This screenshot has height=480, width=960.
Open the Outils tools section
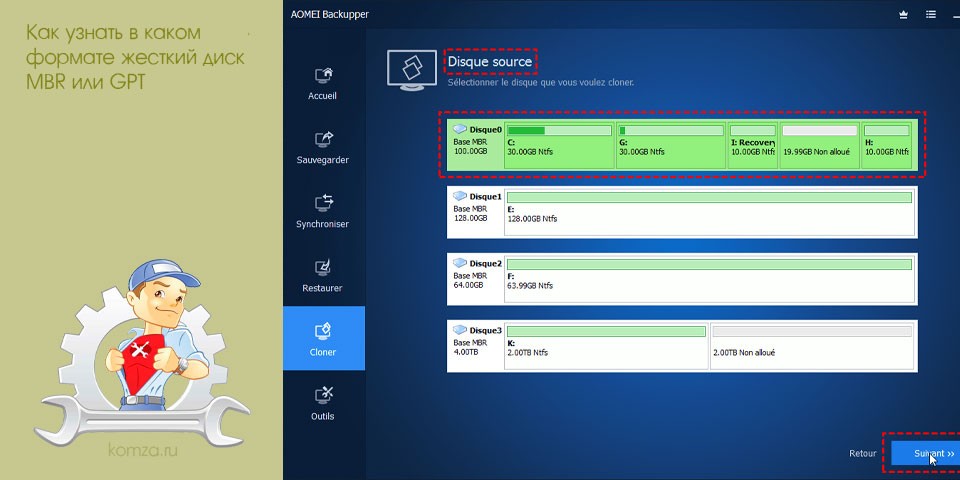[x=323, y=403]
